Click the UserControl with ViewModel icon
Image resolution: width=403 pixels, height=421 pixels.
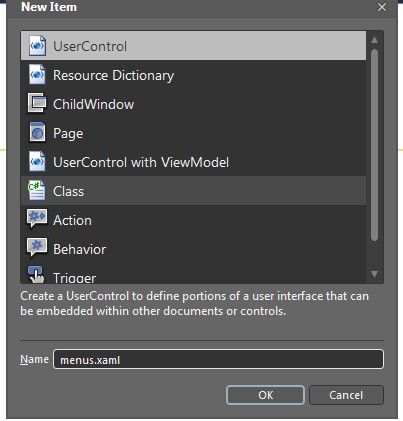pyautogui.click(x=37, y=162)
